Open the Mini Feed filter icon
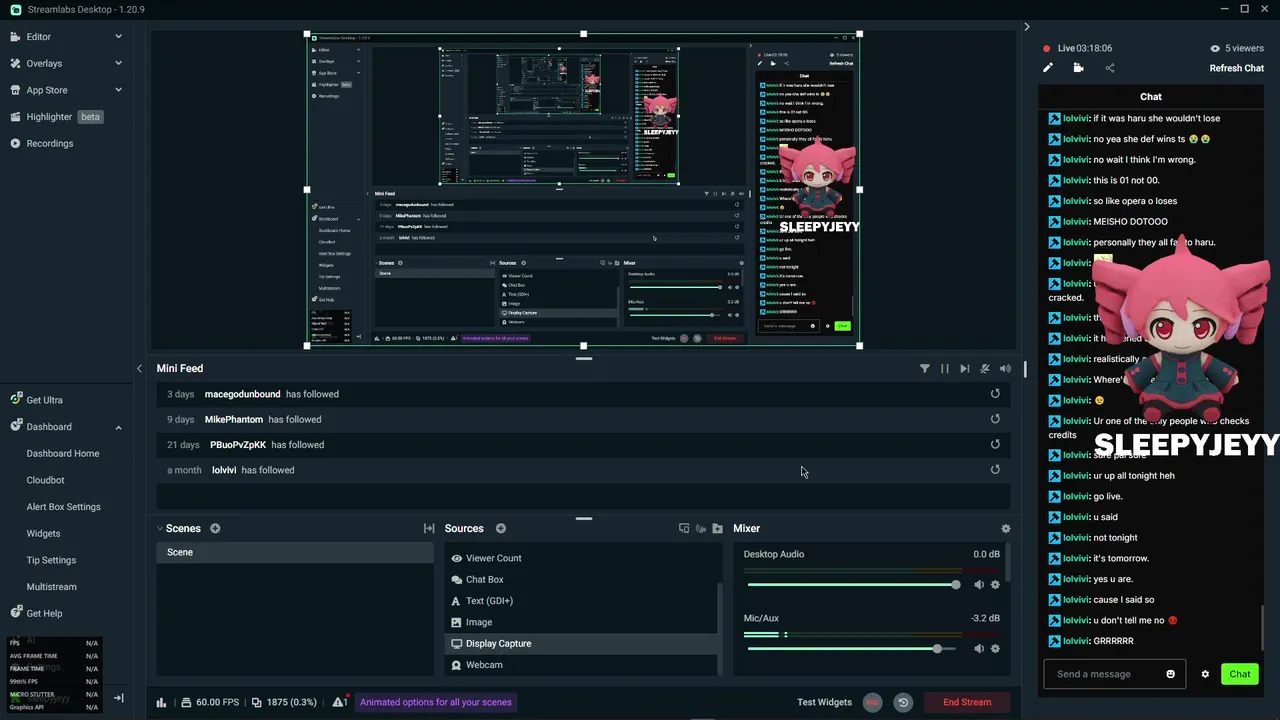 [924, 369]
